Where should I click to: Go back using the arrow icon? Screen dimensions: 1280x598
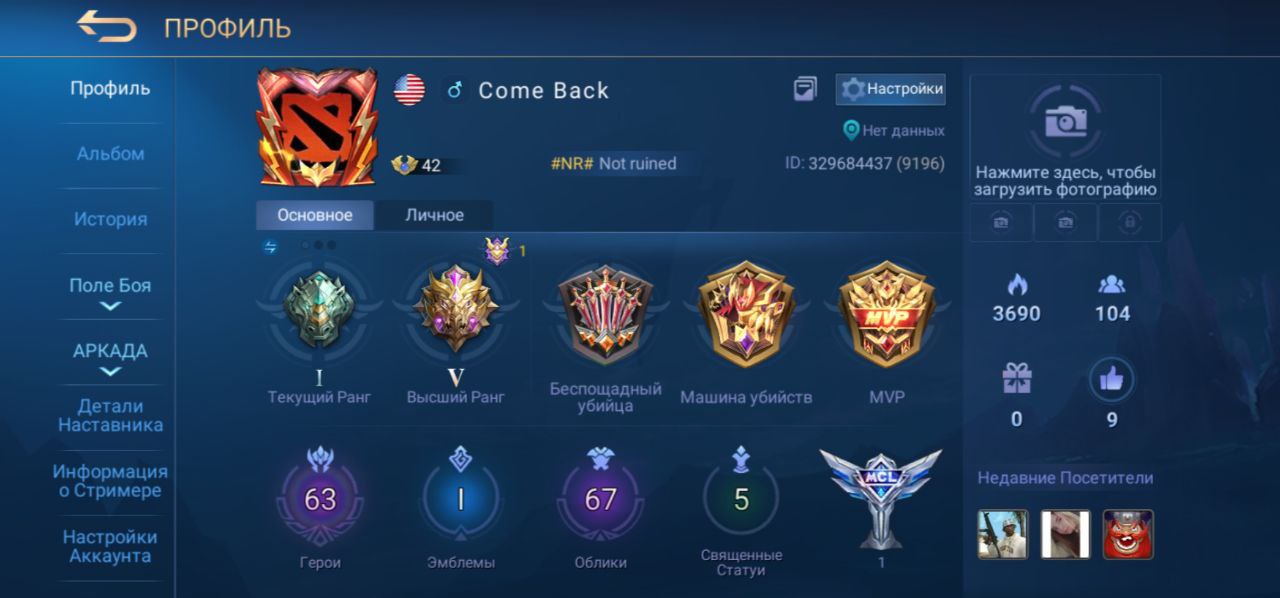(x=106, y=27)
